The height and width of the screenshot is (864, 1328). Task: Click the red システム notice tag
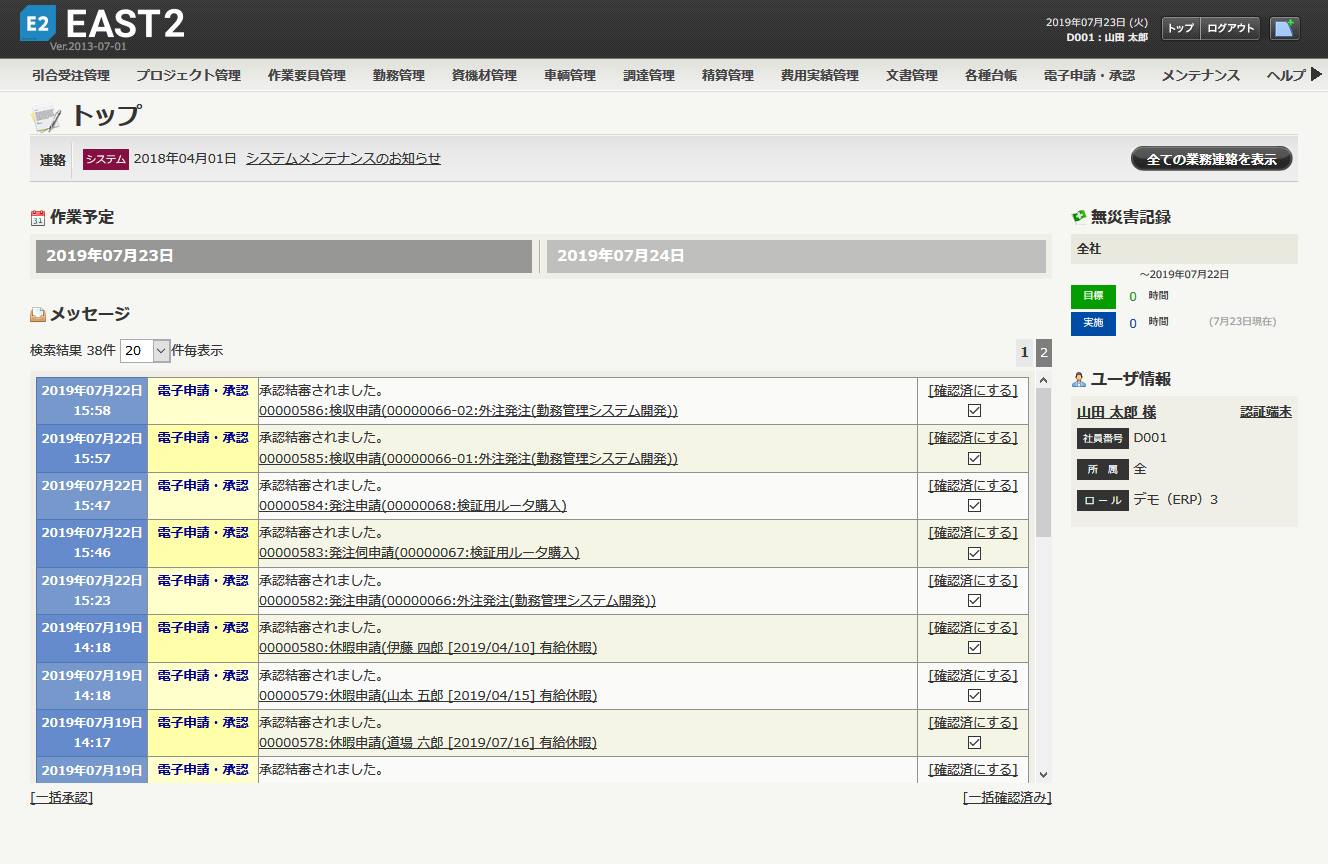pos(105,159)
